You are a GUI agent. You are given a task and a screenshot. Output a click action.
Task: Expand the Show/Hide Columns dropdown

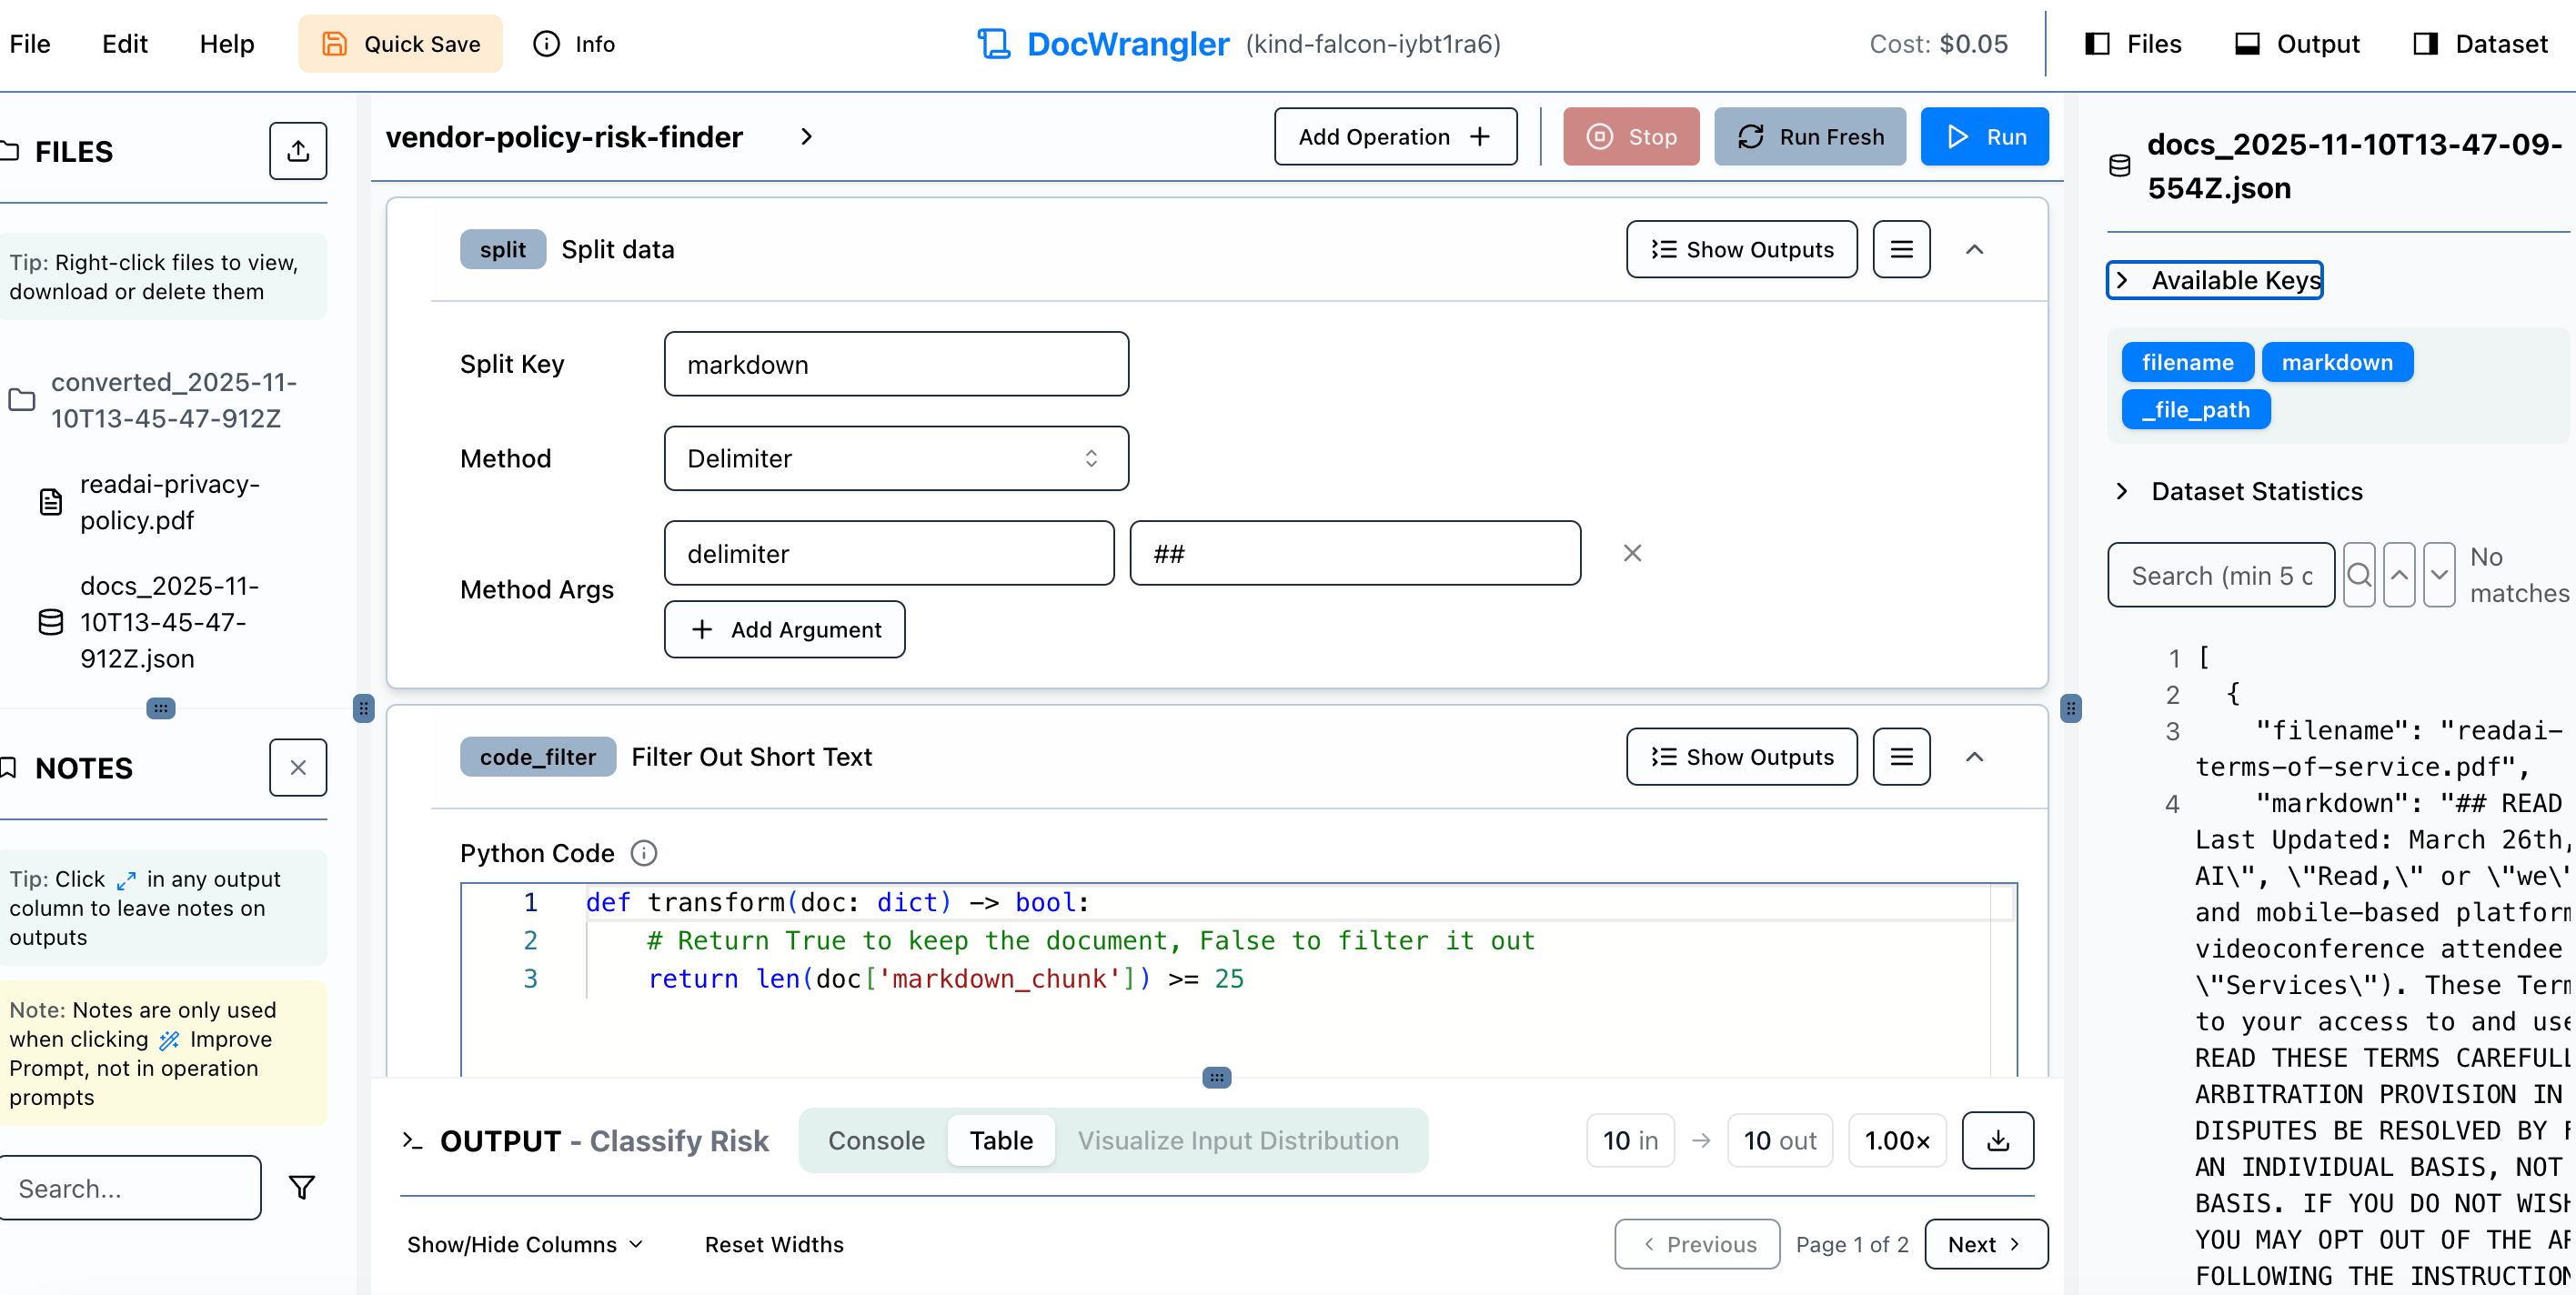[524, 1244]
